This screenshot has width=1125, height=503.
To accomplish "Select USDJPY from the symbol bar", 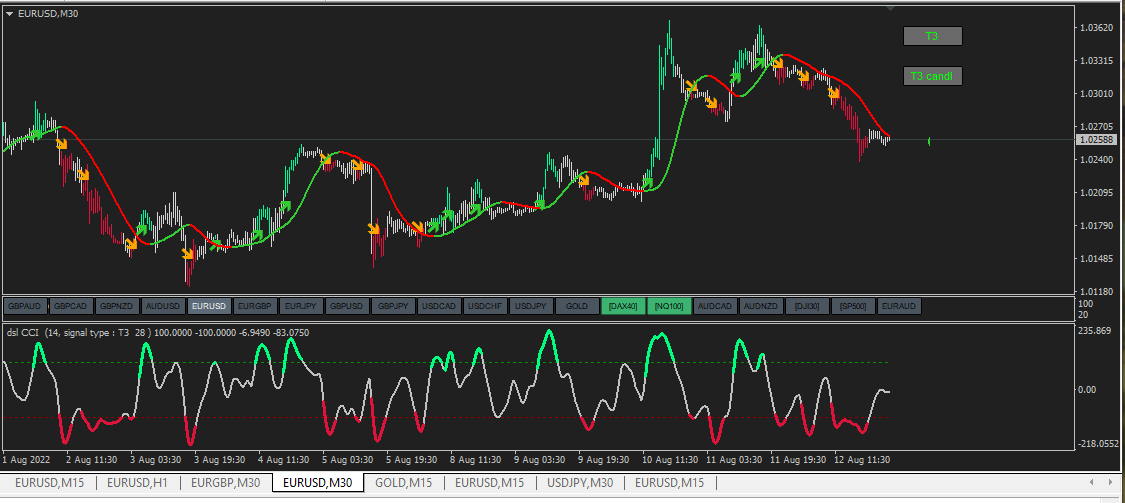I will click(531, 306).
